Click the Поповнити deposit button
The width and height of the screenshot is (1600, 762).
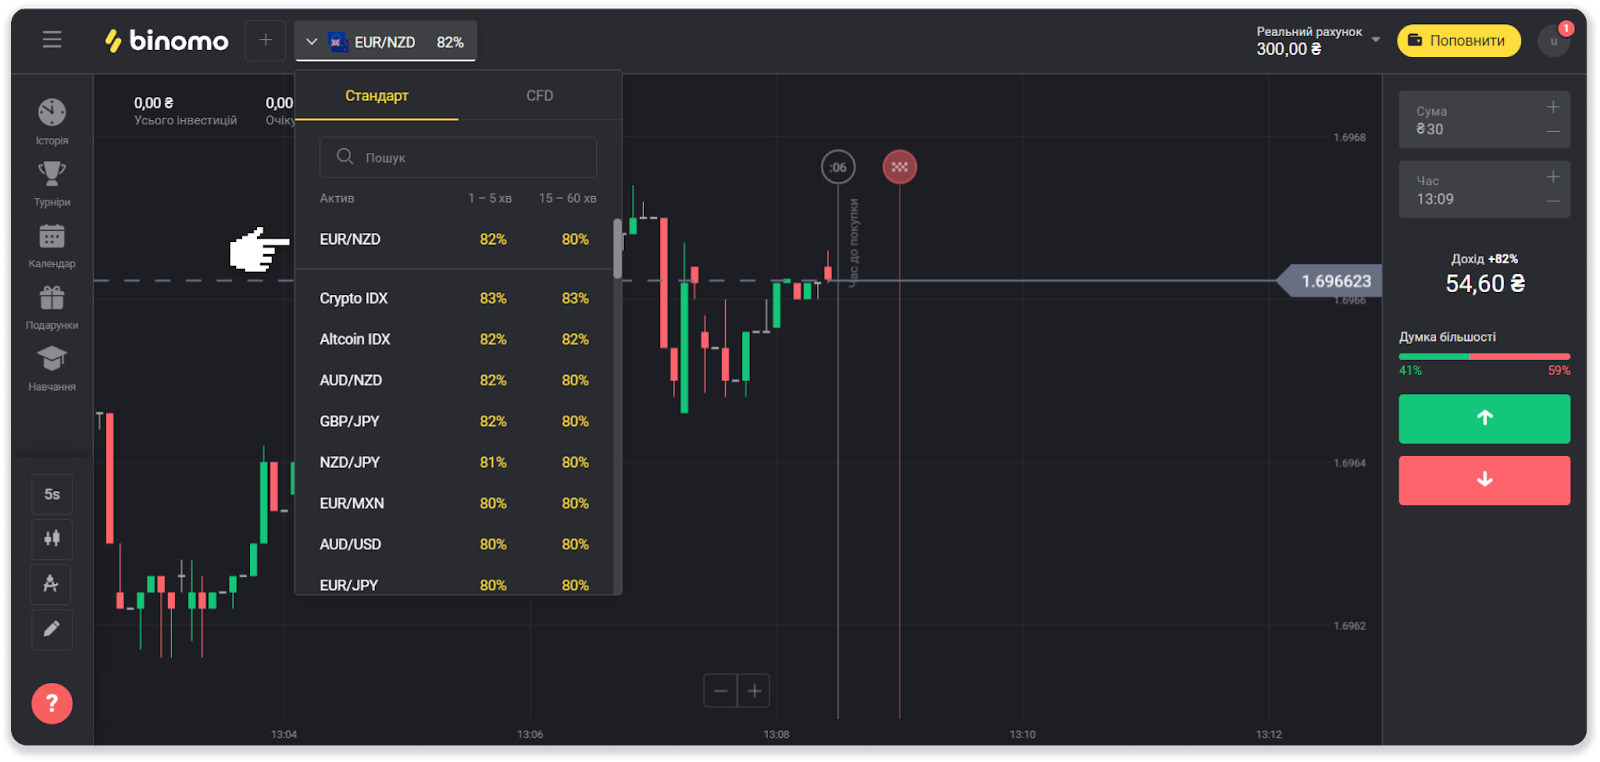click(x=1458, y=41)
